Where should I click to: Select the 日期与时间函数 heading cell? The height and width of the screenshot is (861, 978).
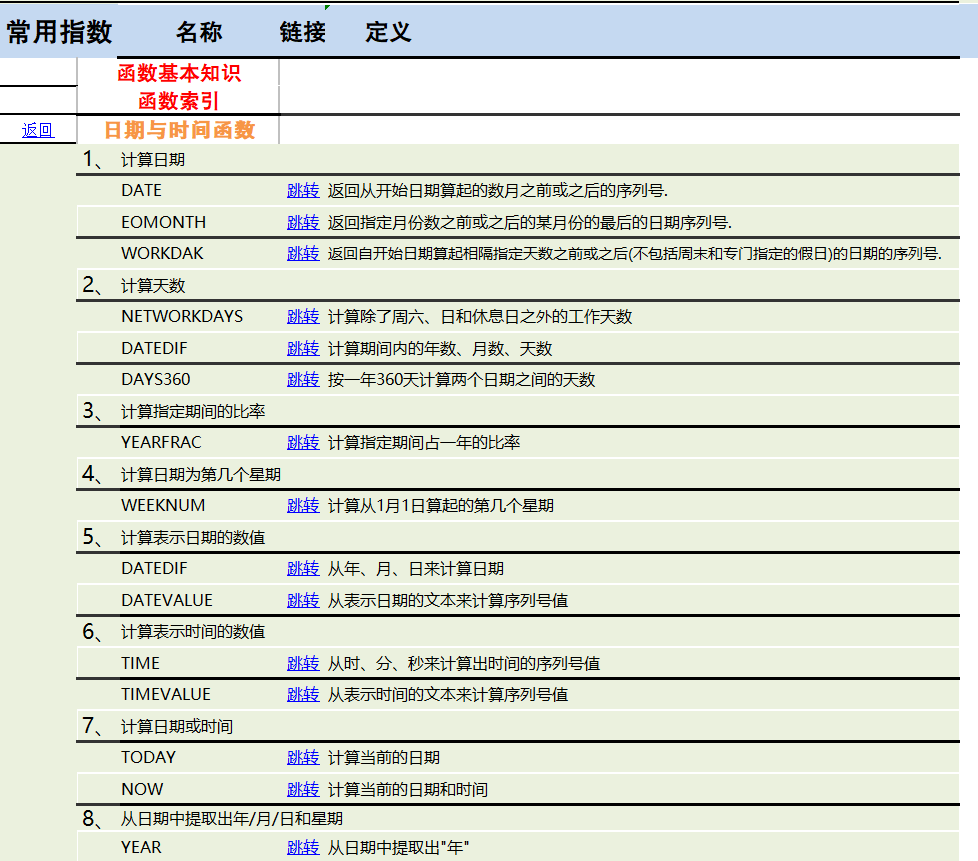179,130
